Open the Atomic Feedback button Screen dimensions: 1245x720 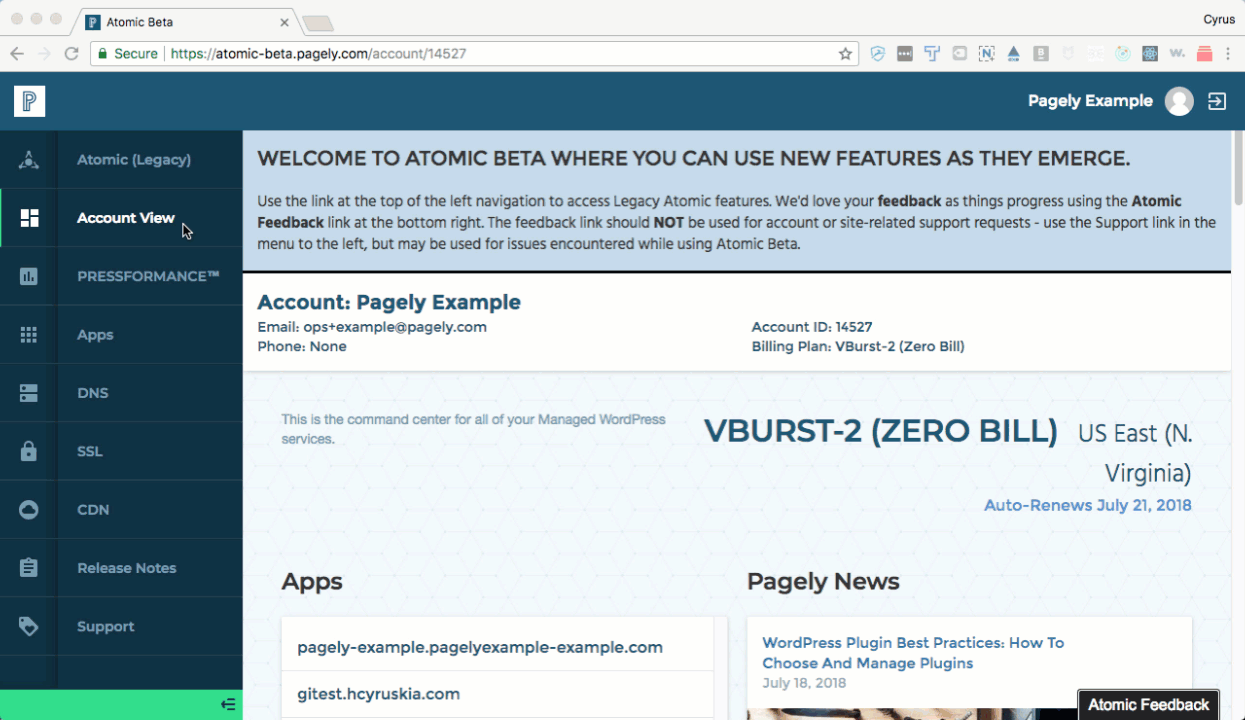(x=1148, y=705)
